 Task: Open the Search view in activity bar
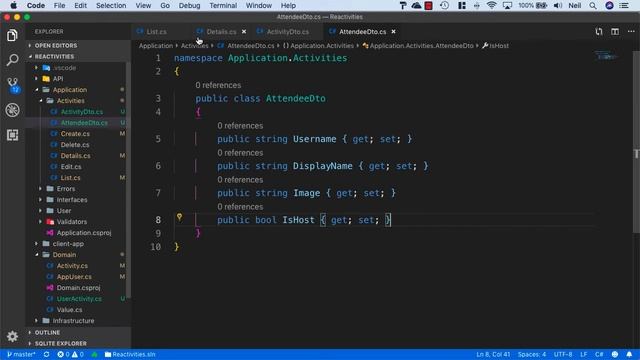pyautogui.click(x=12, y=60)
